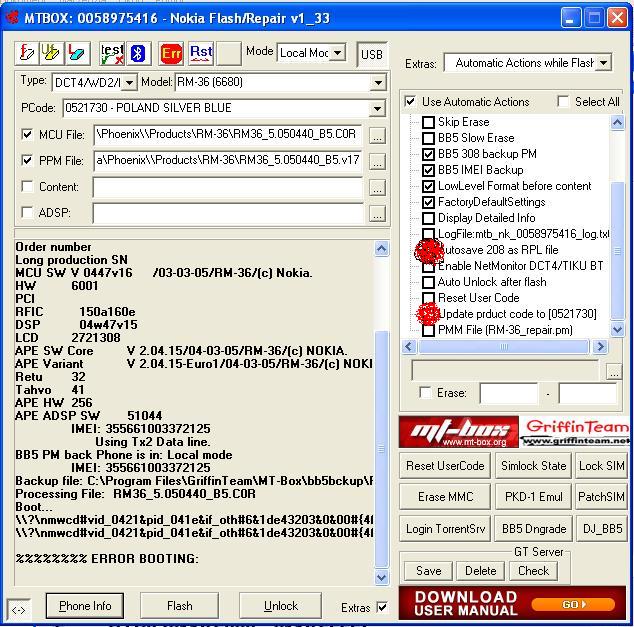The height and width of the screenshot is (627, 634).
Task: Uncheck BB5 308 backup PM
Action: coord(428,154)
